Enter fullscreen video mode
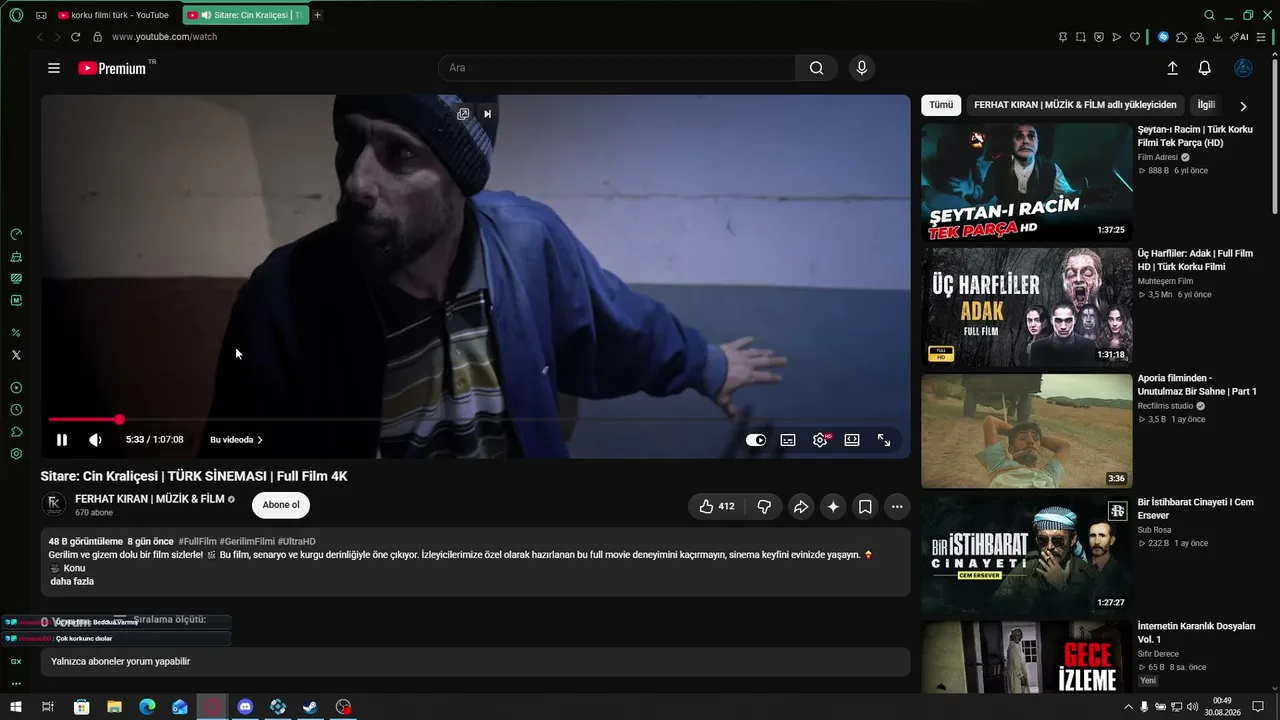This screenshot has height=720, width=1280. tap(884, 440)
